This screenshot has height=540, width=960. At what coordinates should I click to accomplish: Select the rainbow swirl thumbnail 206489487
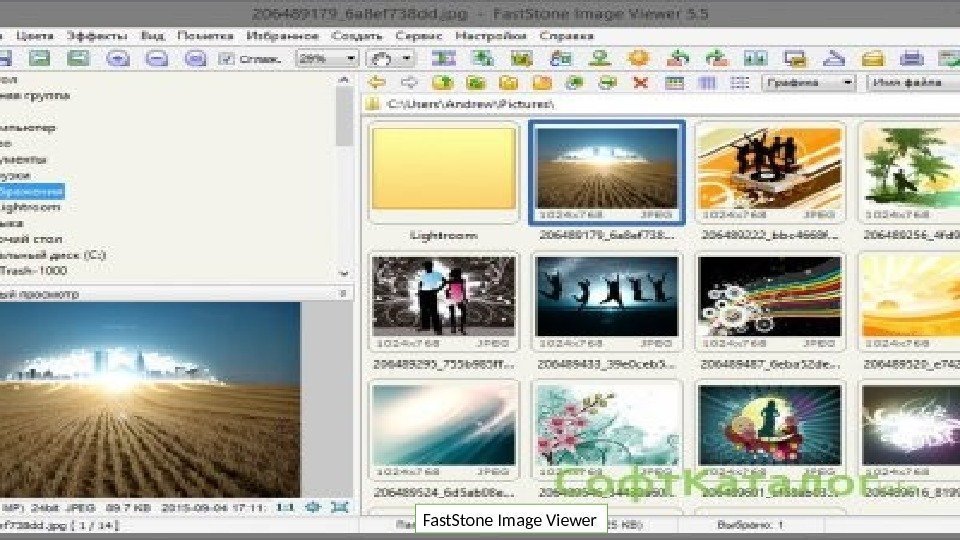(x=770, y=302)
